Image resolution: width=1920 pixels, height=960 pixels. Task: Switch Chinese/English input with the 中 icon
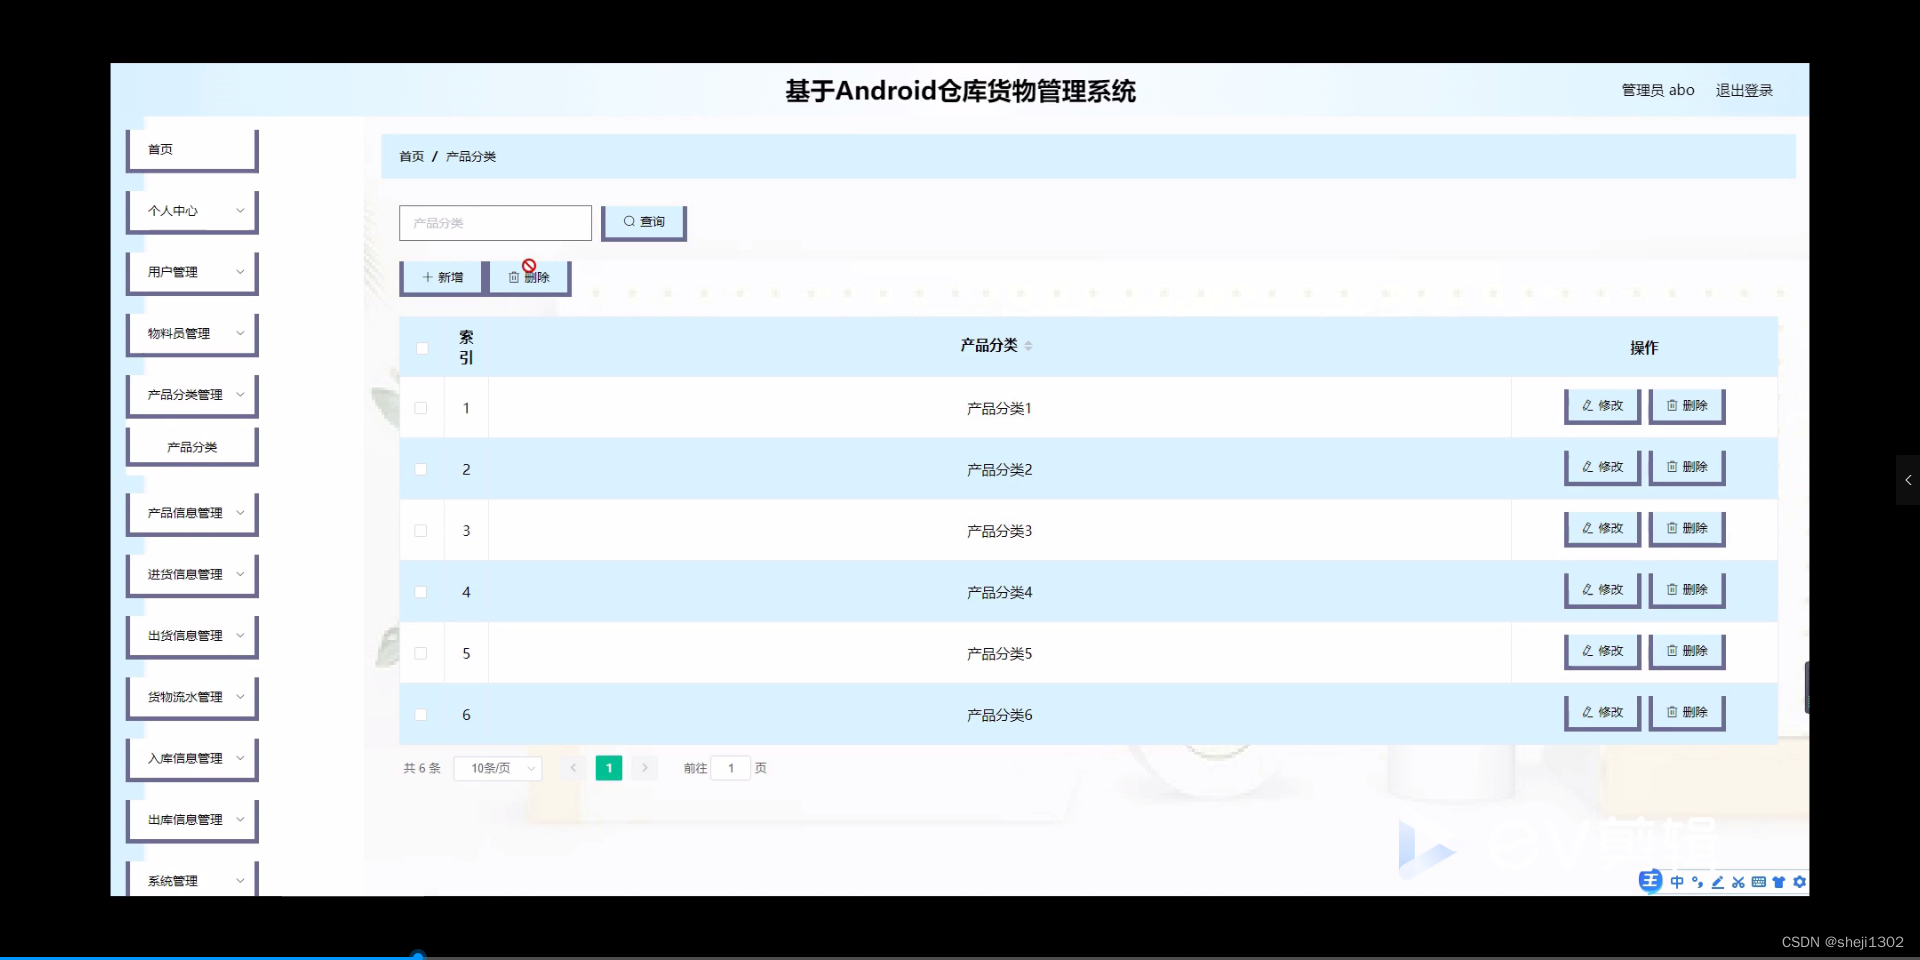pyautogui.click(x=1677, y=882)
